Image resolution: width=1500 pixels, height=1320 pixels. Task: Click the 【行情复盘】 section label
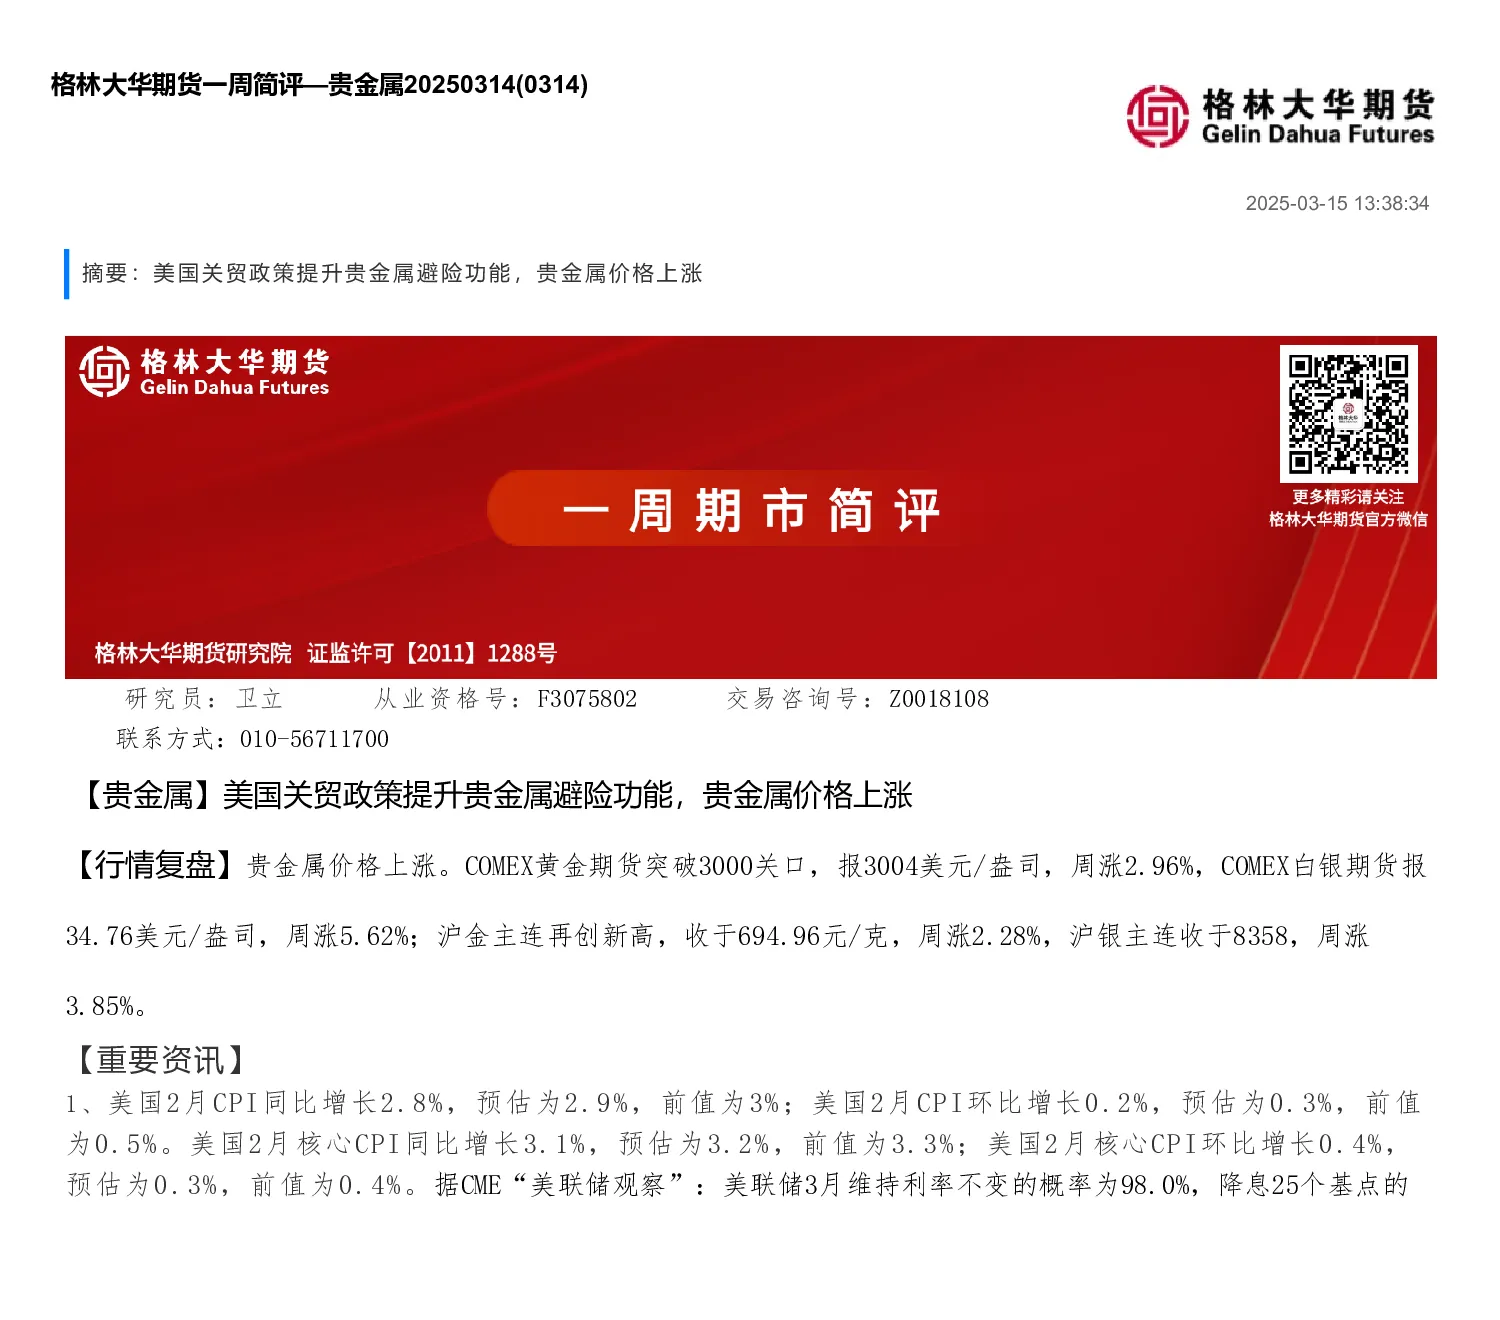(153, 865)
